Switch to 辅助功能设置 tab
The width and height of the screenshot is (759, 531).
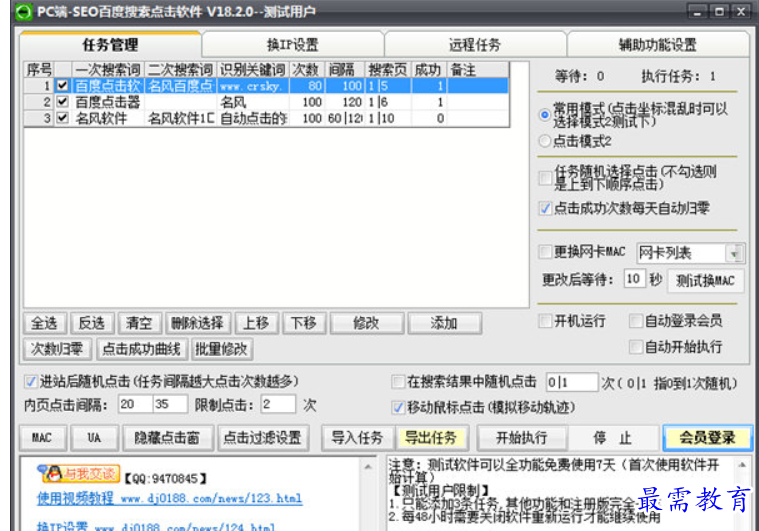click(x=658, y=45)
